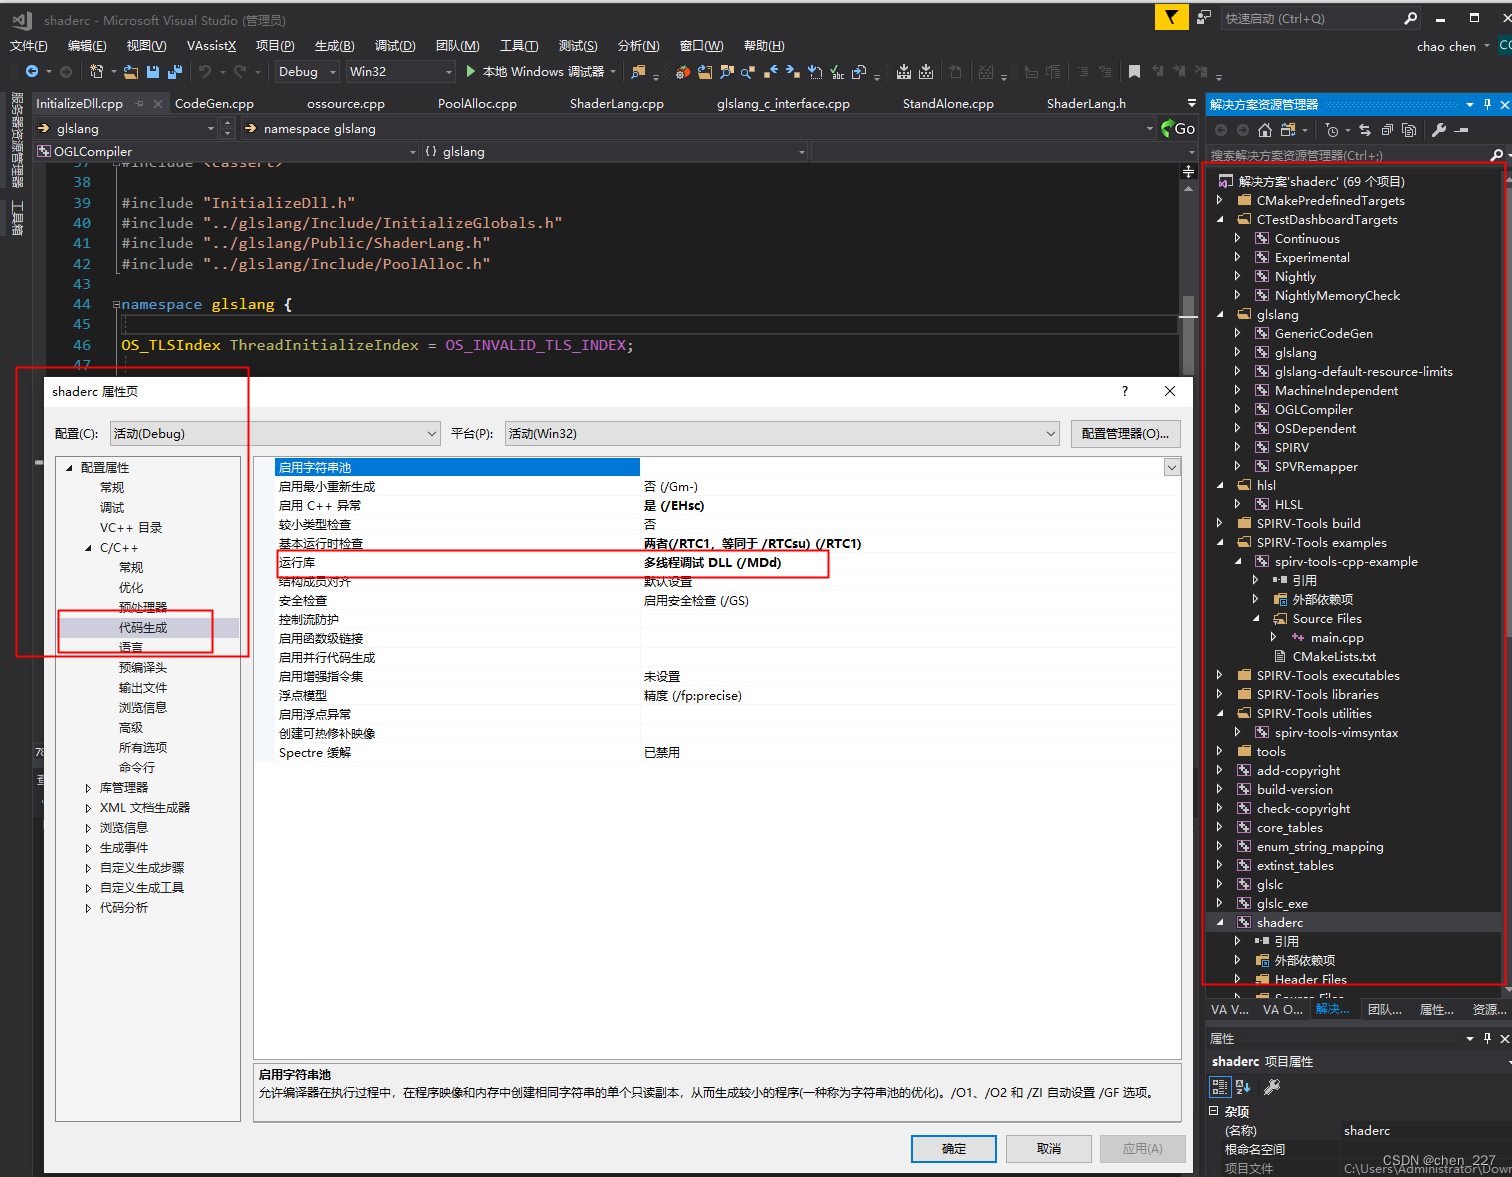The image size is (1512, 1177).
Task: Click the Home icon in Solution Explorer
Action: click(x=1265, y=130)
